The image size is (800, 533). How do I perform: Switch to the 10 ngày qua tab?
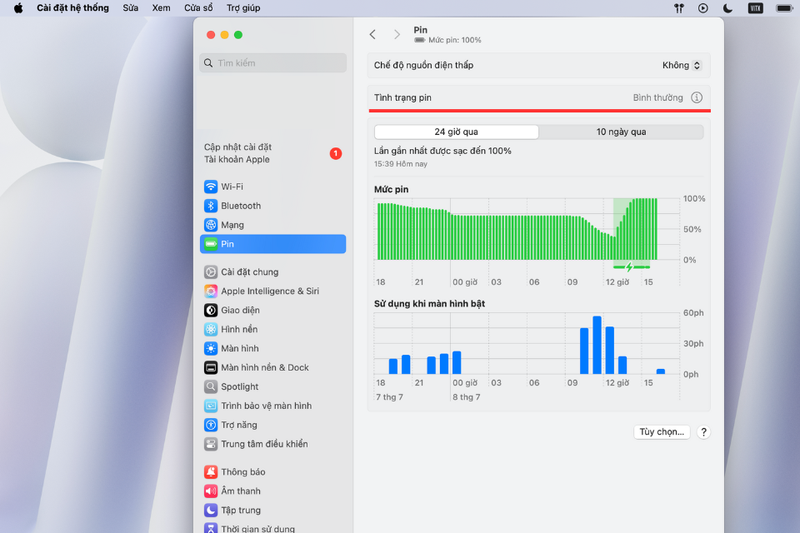pyautogui.click(x=621, y=132)
